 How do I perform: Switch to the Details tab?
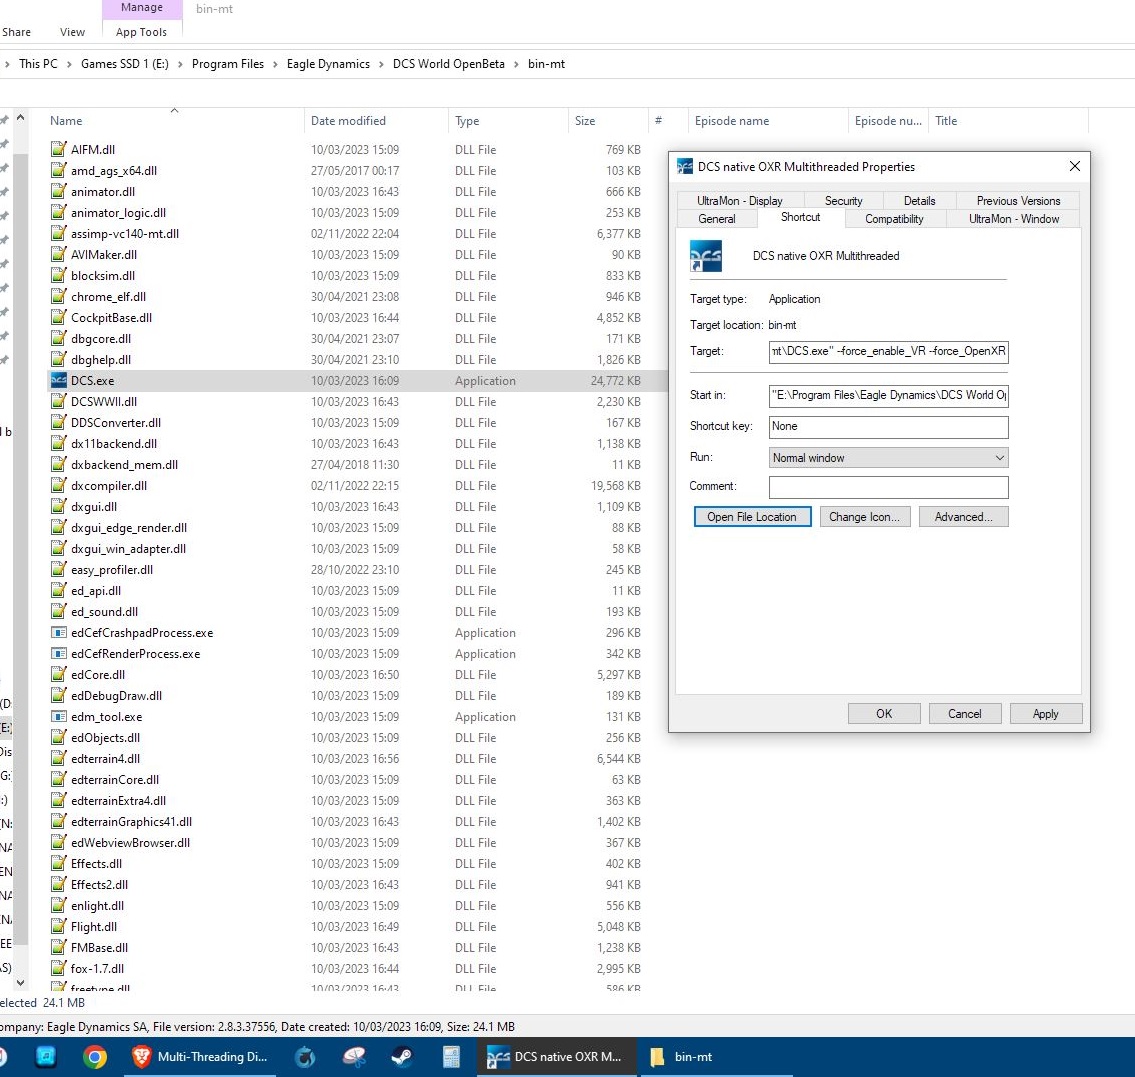[x=919, y=201]
